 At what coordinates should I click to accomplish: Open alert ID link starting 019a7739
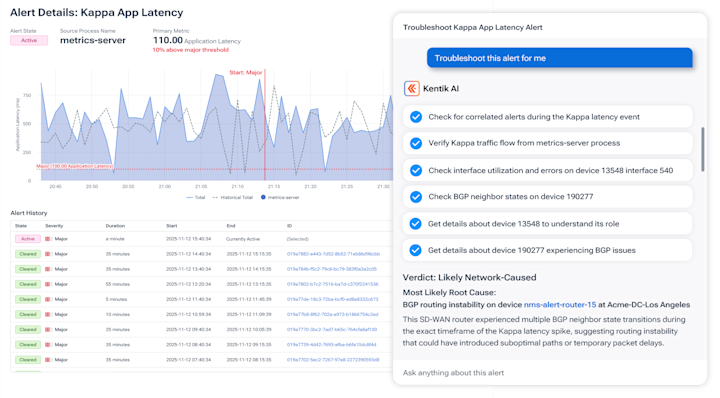pyautogui.click(x=332, y=345)
